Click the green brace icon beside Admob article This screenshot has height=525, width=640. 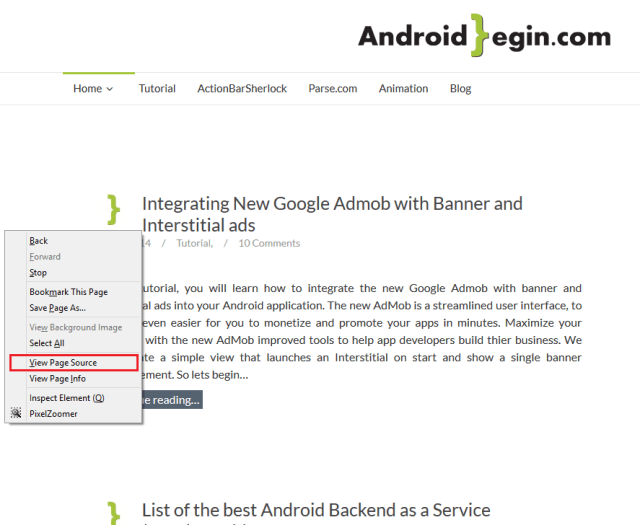tap(113, 210)
